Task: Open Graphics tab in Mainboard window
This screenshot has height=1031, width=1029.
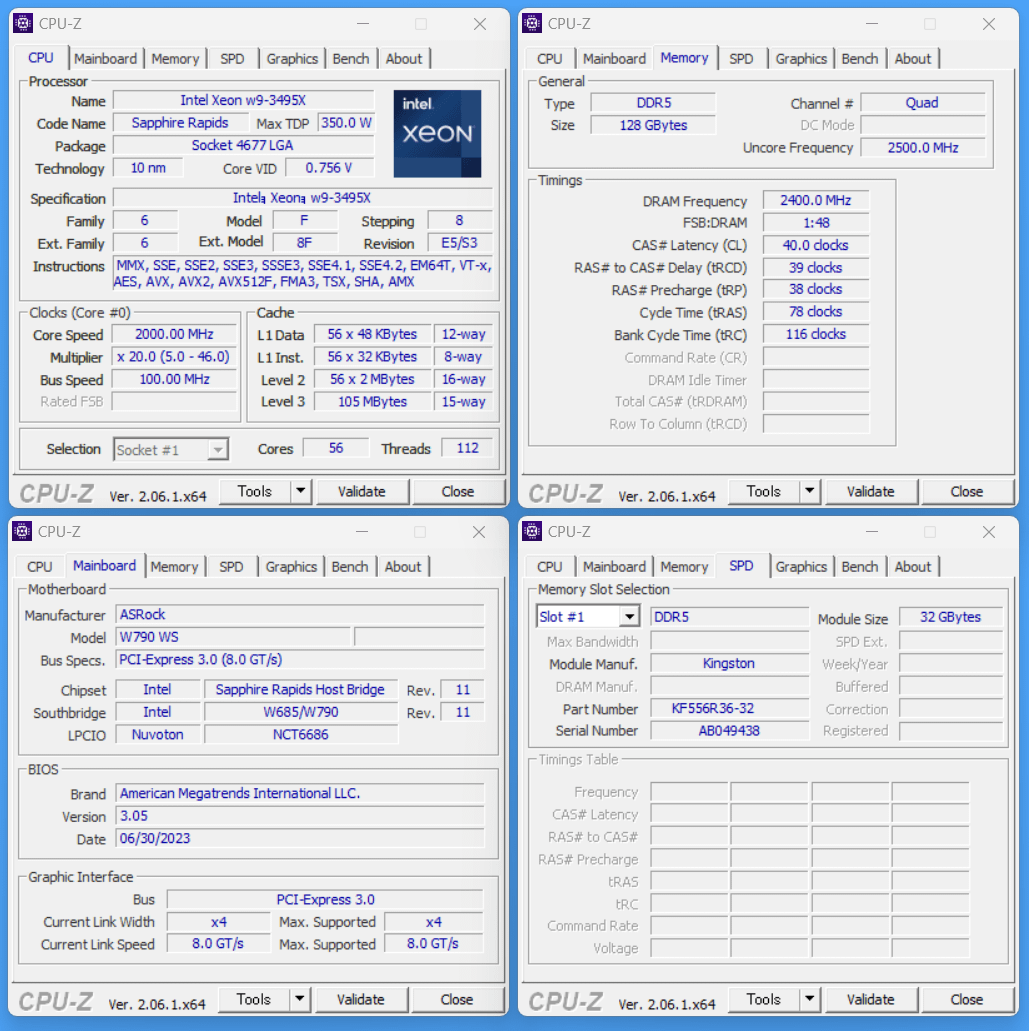Action: [x=291, y=566]
